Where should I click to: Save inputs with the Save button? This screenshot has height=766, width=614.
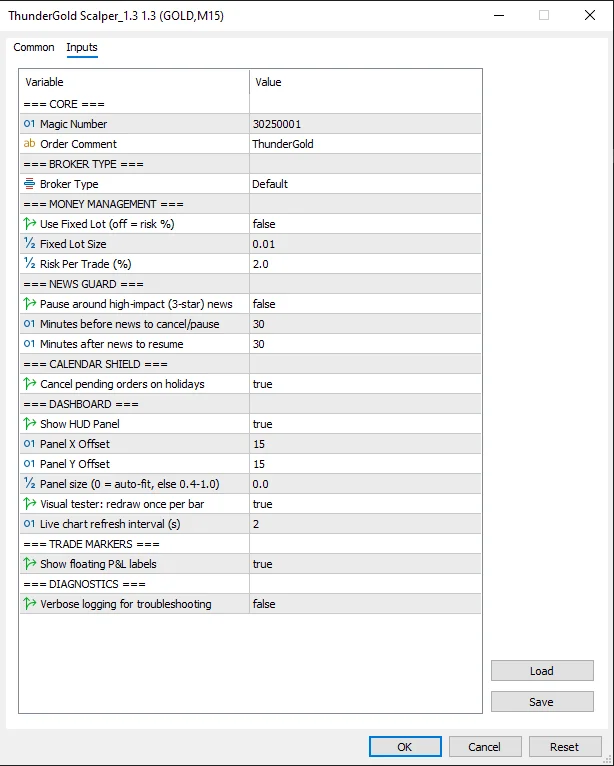point(542,702)
